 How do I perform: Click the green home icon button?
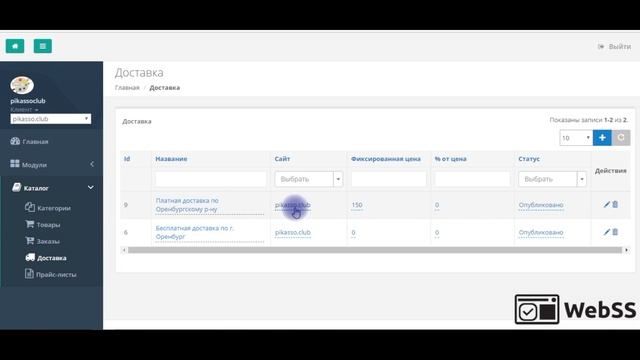15,46
